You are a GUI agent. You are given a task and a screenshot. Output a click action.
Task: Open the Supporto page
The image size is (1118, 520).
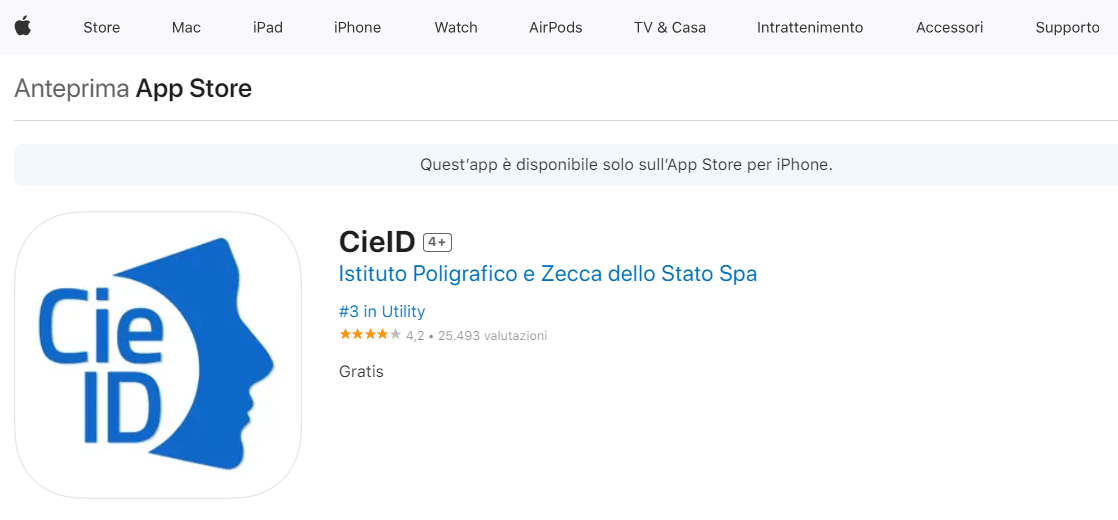coord(1067,28)
